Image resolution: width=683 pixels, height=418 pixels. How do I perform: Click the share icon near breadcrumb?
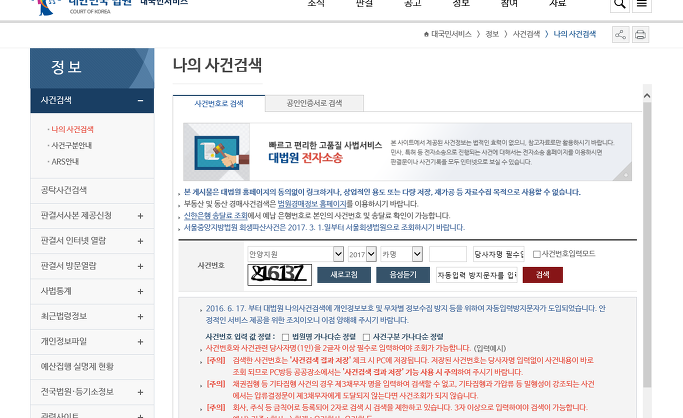coord(621,34)
